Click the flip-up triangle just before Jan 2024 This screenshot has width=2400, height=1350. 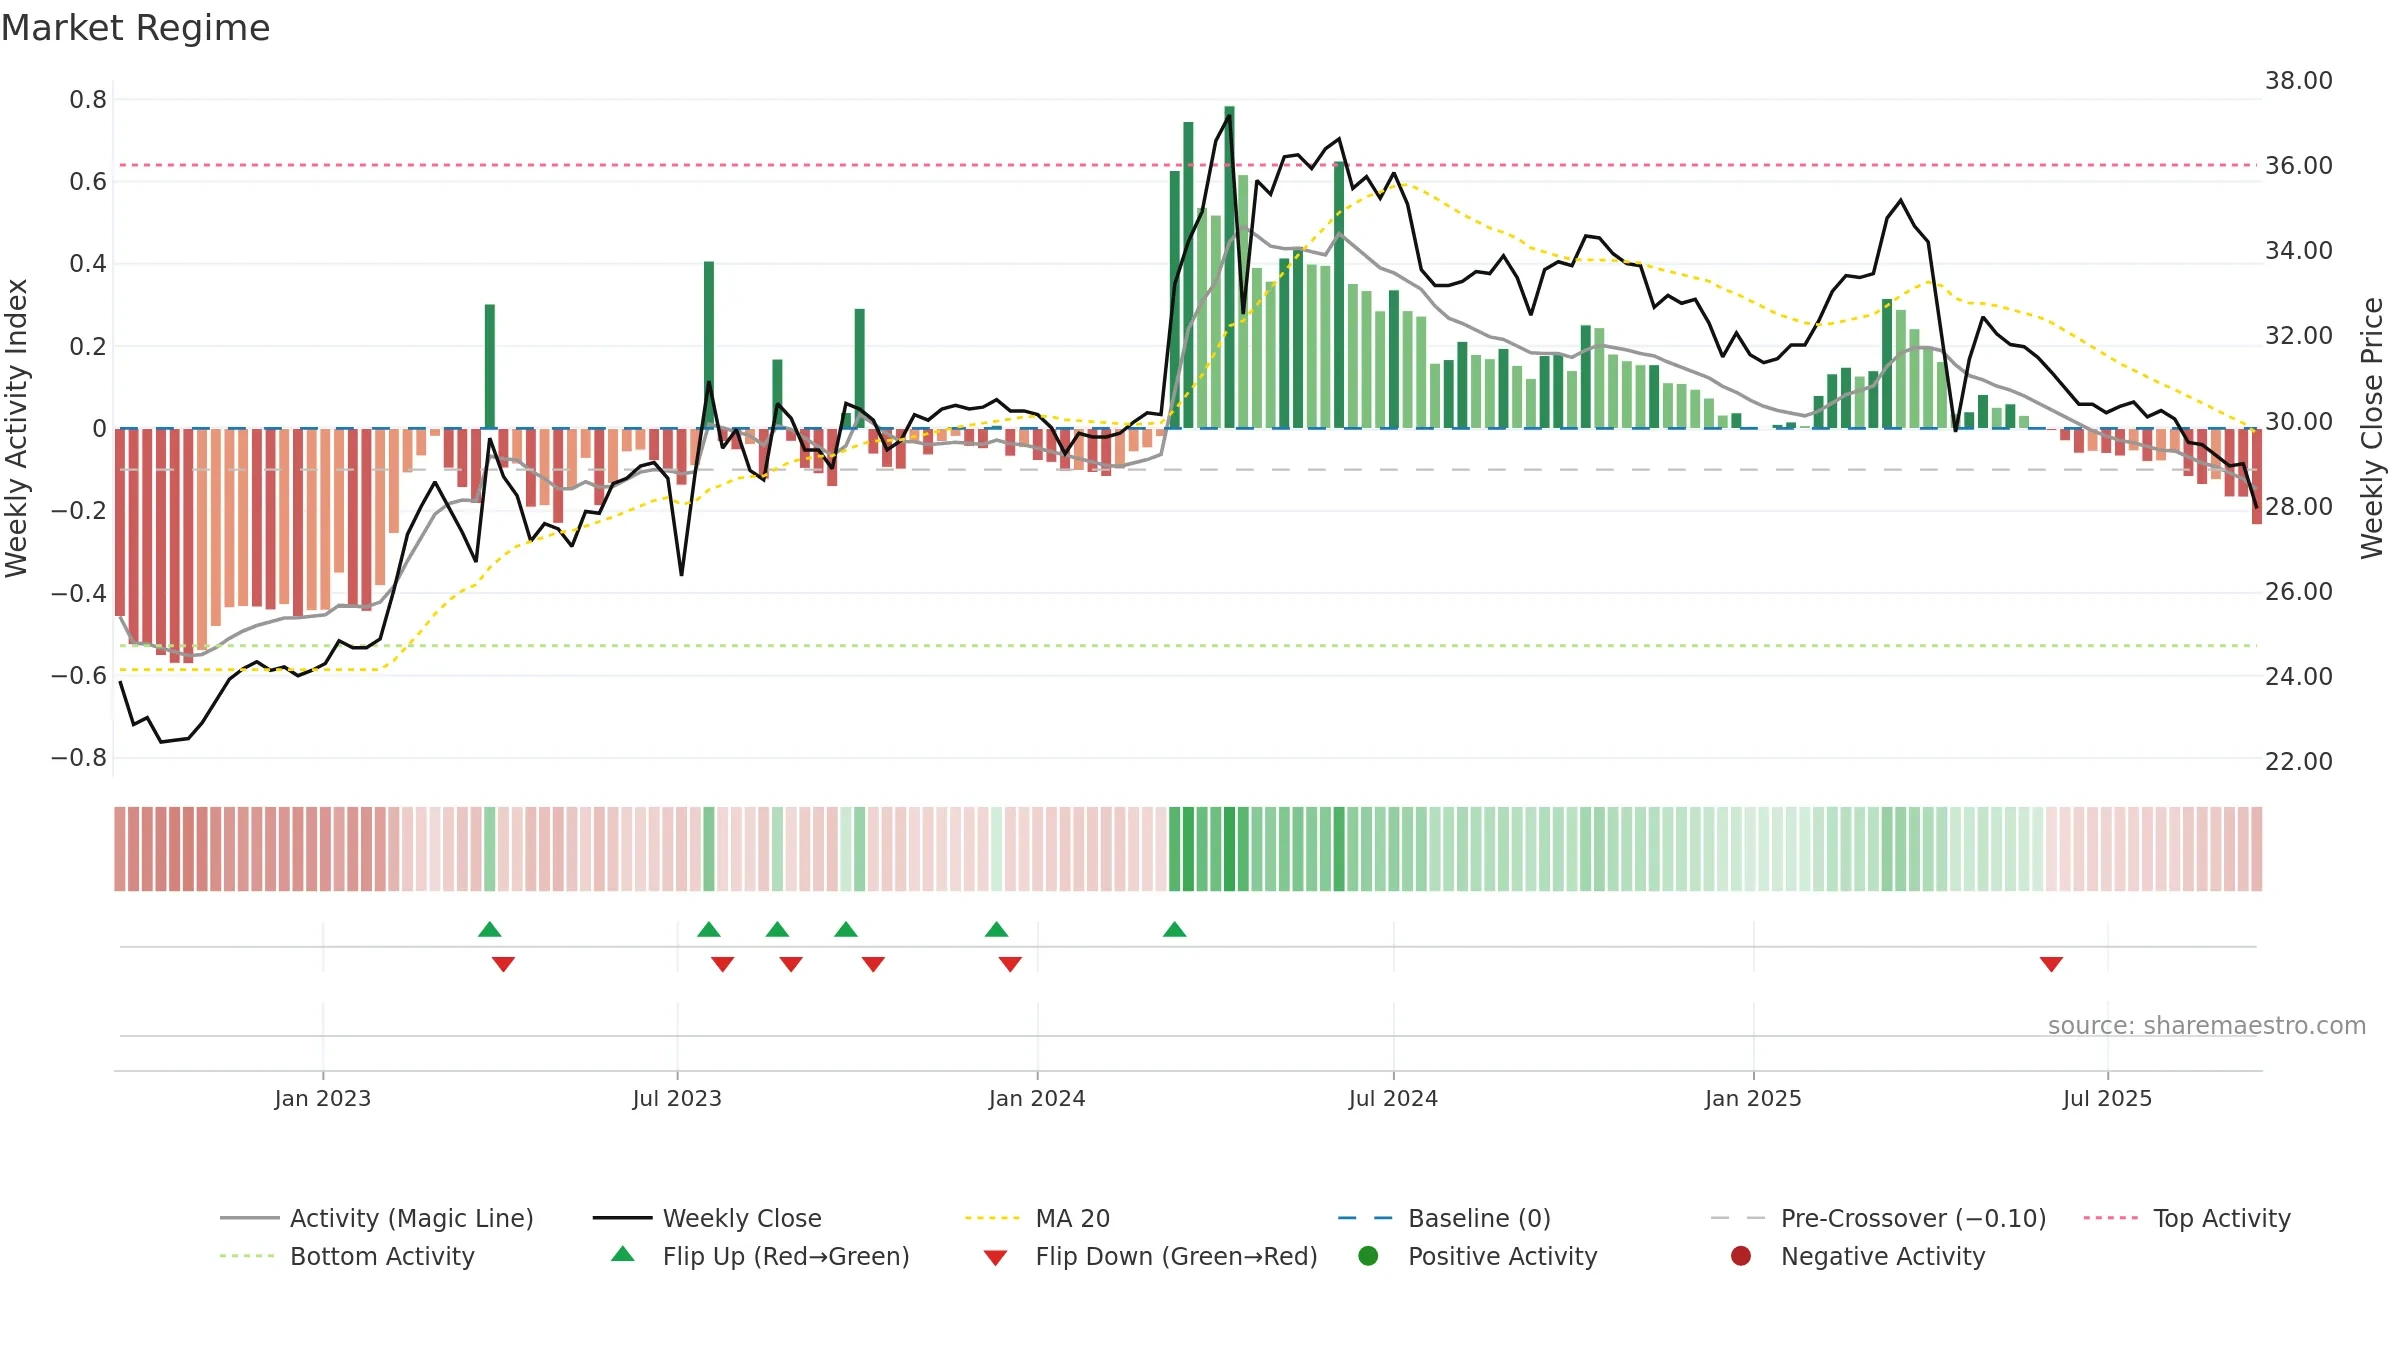click(x=996, y=930)
